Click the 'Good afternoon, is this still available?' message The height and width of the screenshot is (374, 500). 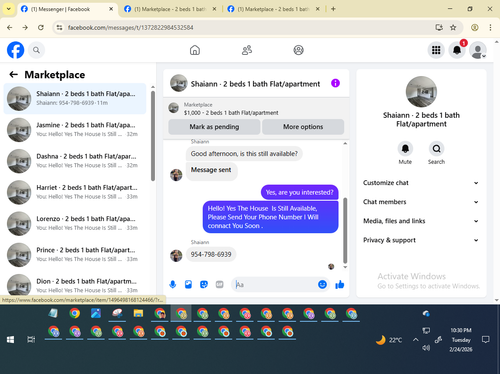[244, 154]
